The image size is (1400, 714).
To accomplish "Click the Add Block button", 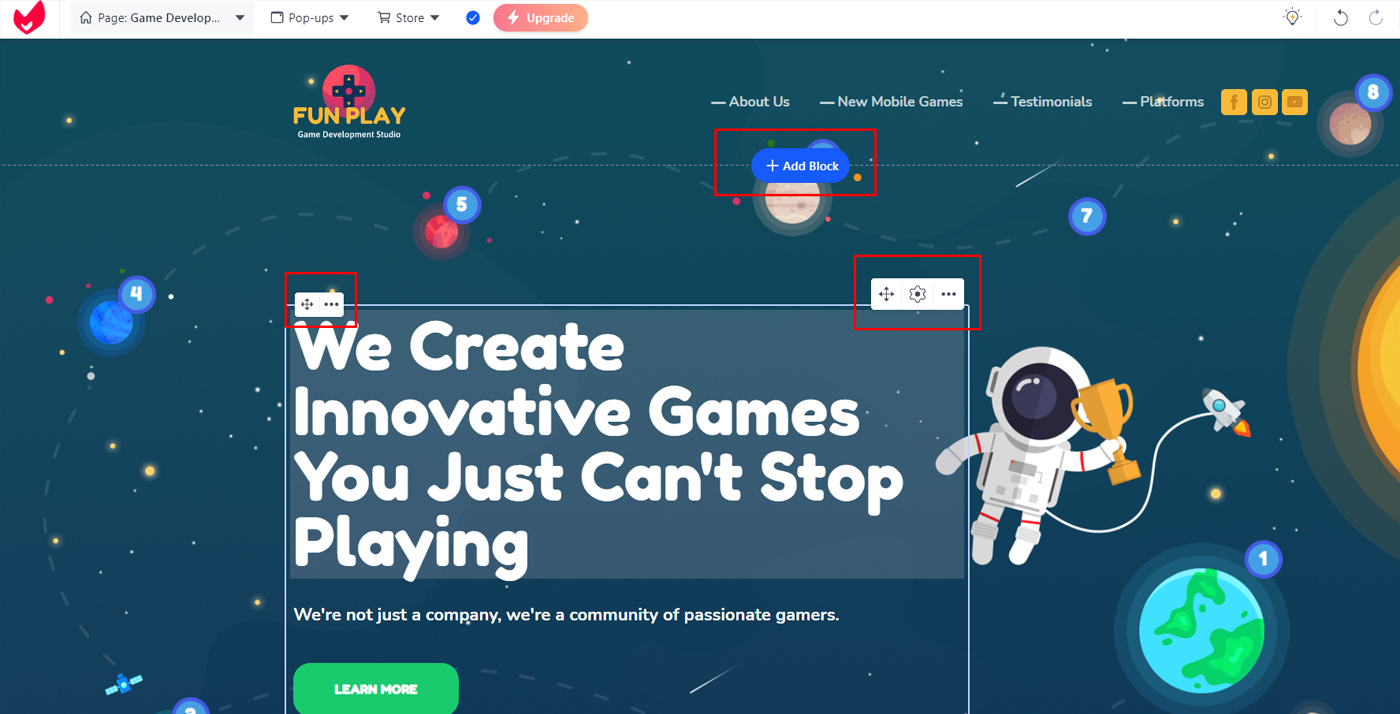I will 800,166.
